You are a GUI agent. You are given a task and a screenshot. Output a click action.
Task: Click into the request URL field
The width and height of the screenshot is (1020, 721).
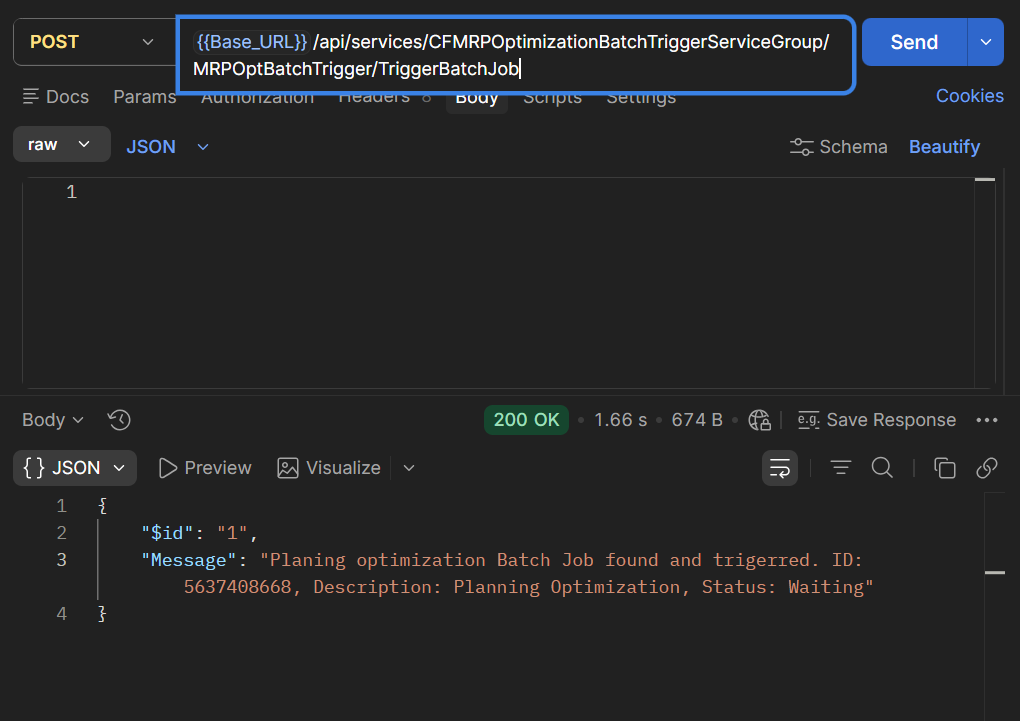pos(516,55)
